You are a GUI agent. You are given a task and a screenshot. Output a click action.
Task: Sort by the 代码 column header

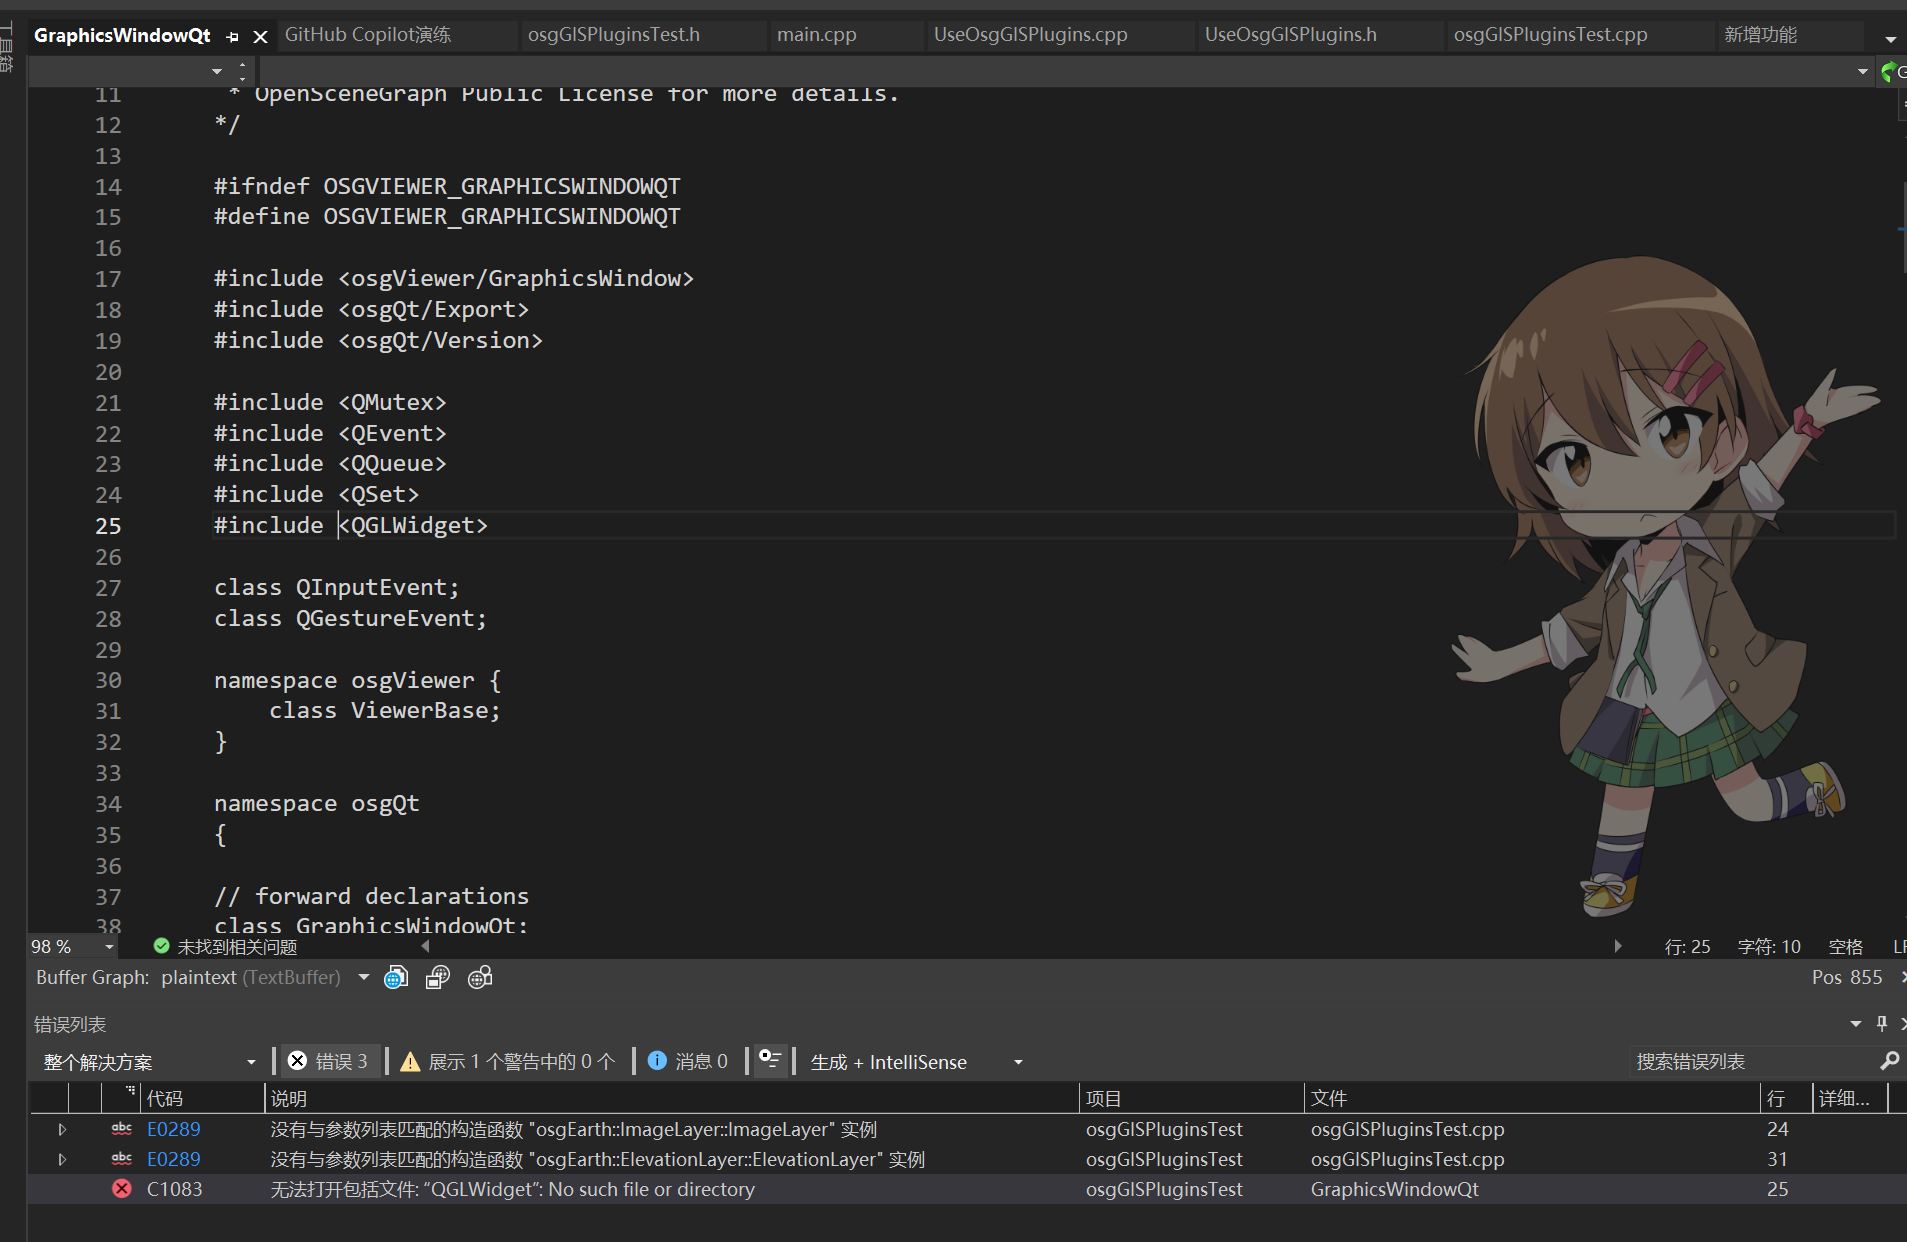202,1099
